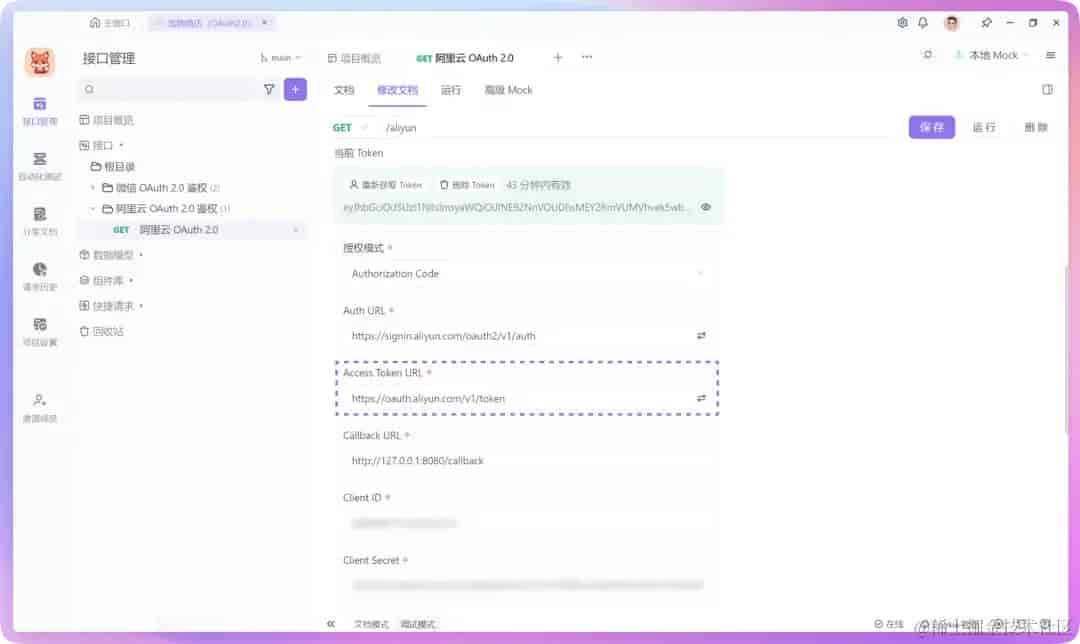Viewport: 1080px width, 644px height.
Task: Click the 删除 button
Action: (x=1036, y=127)
